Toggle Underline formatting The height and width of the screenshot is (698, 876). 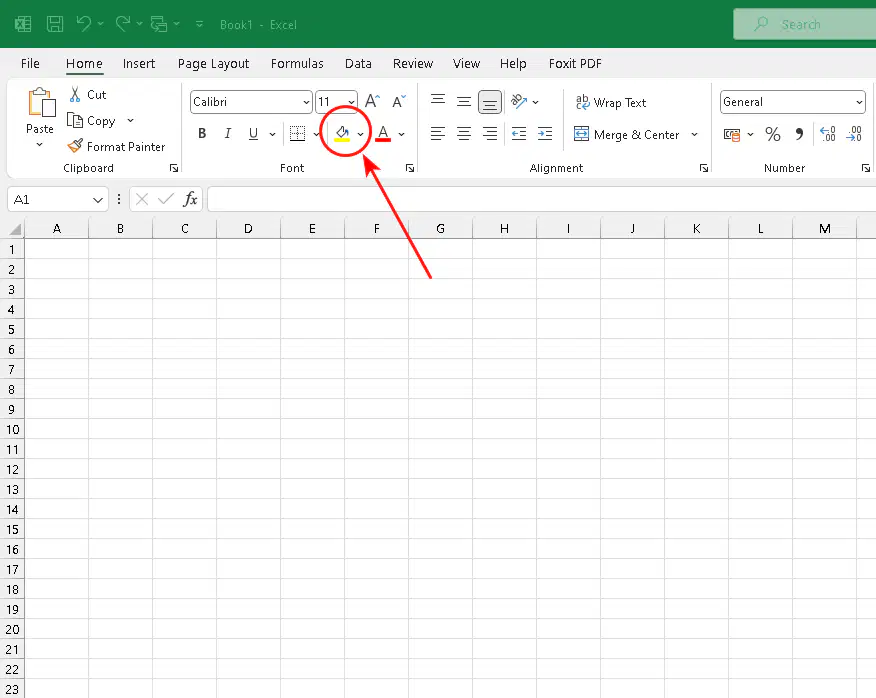[254, 134]
